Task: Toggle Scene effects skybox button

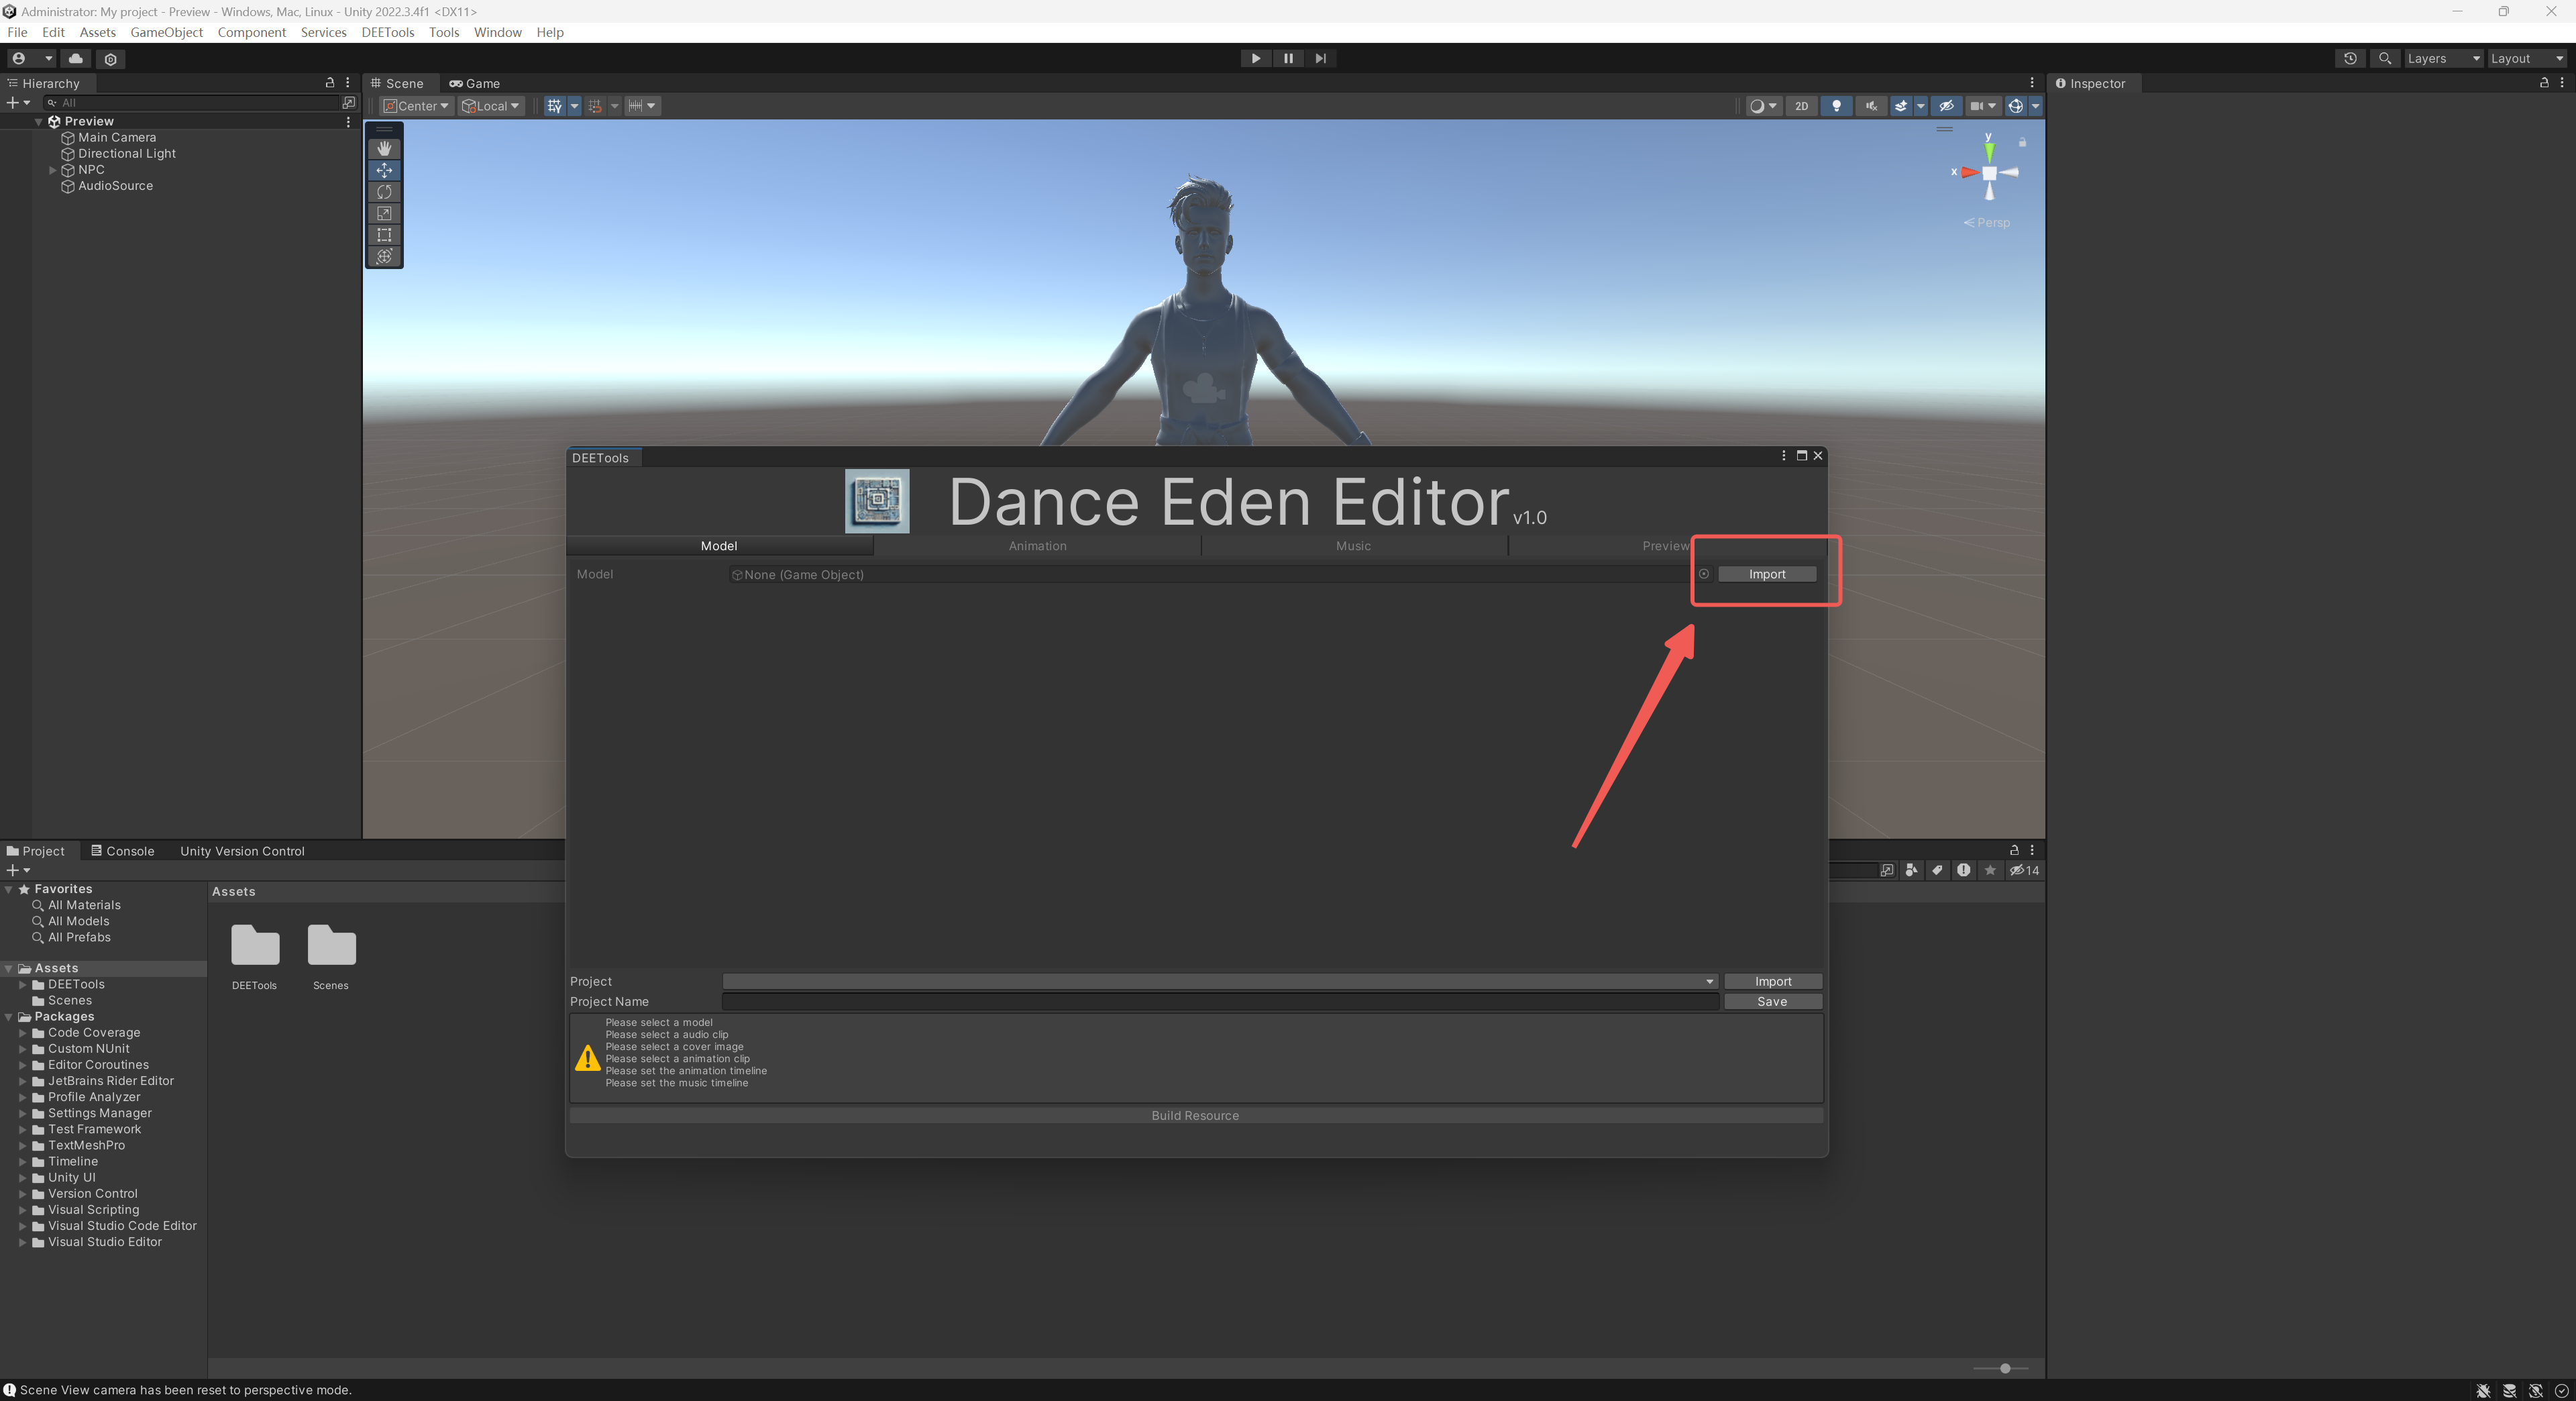Action: coord(1901,106)
